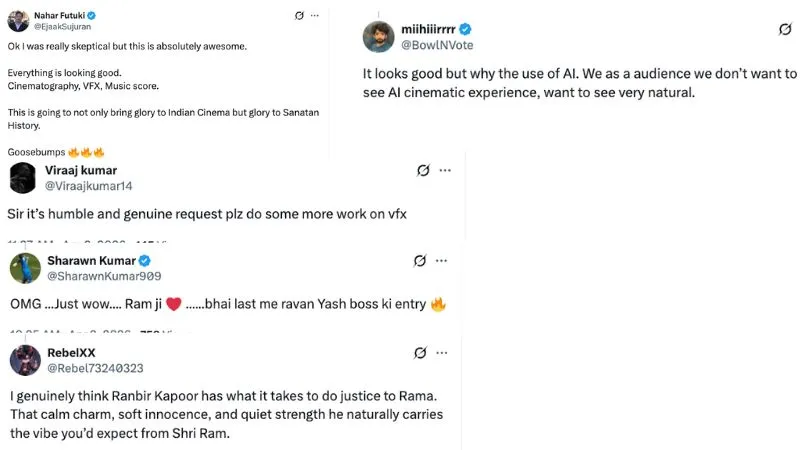The image size is (800, 450).
Task: Click Grok icon on Viraaj kumar's tweet
Action: [x=423, y=171]
